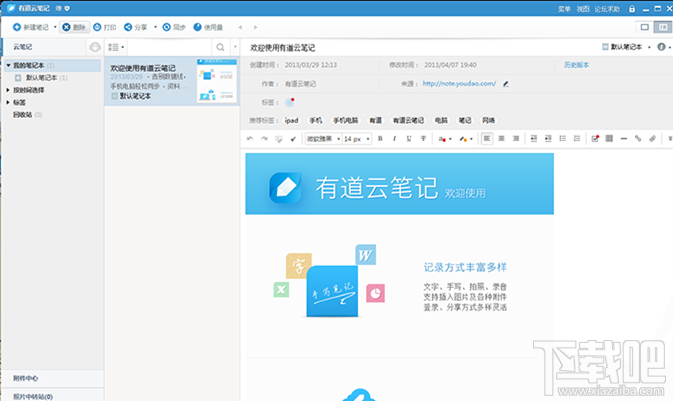Insert a bulleted list

[562, 139]
